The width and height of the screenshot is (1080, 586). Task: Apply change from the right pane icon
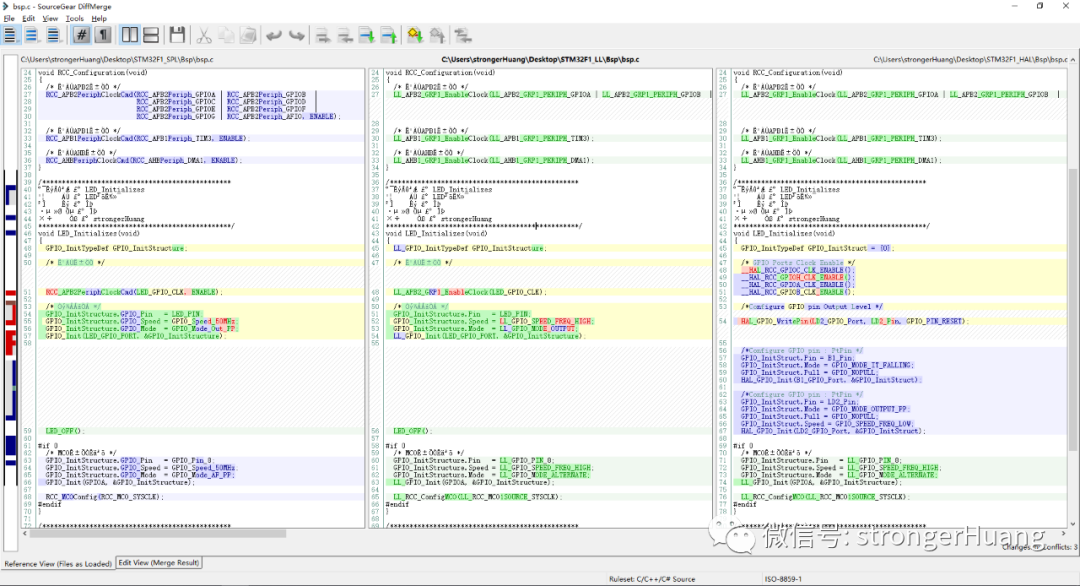tap(344, 35)
